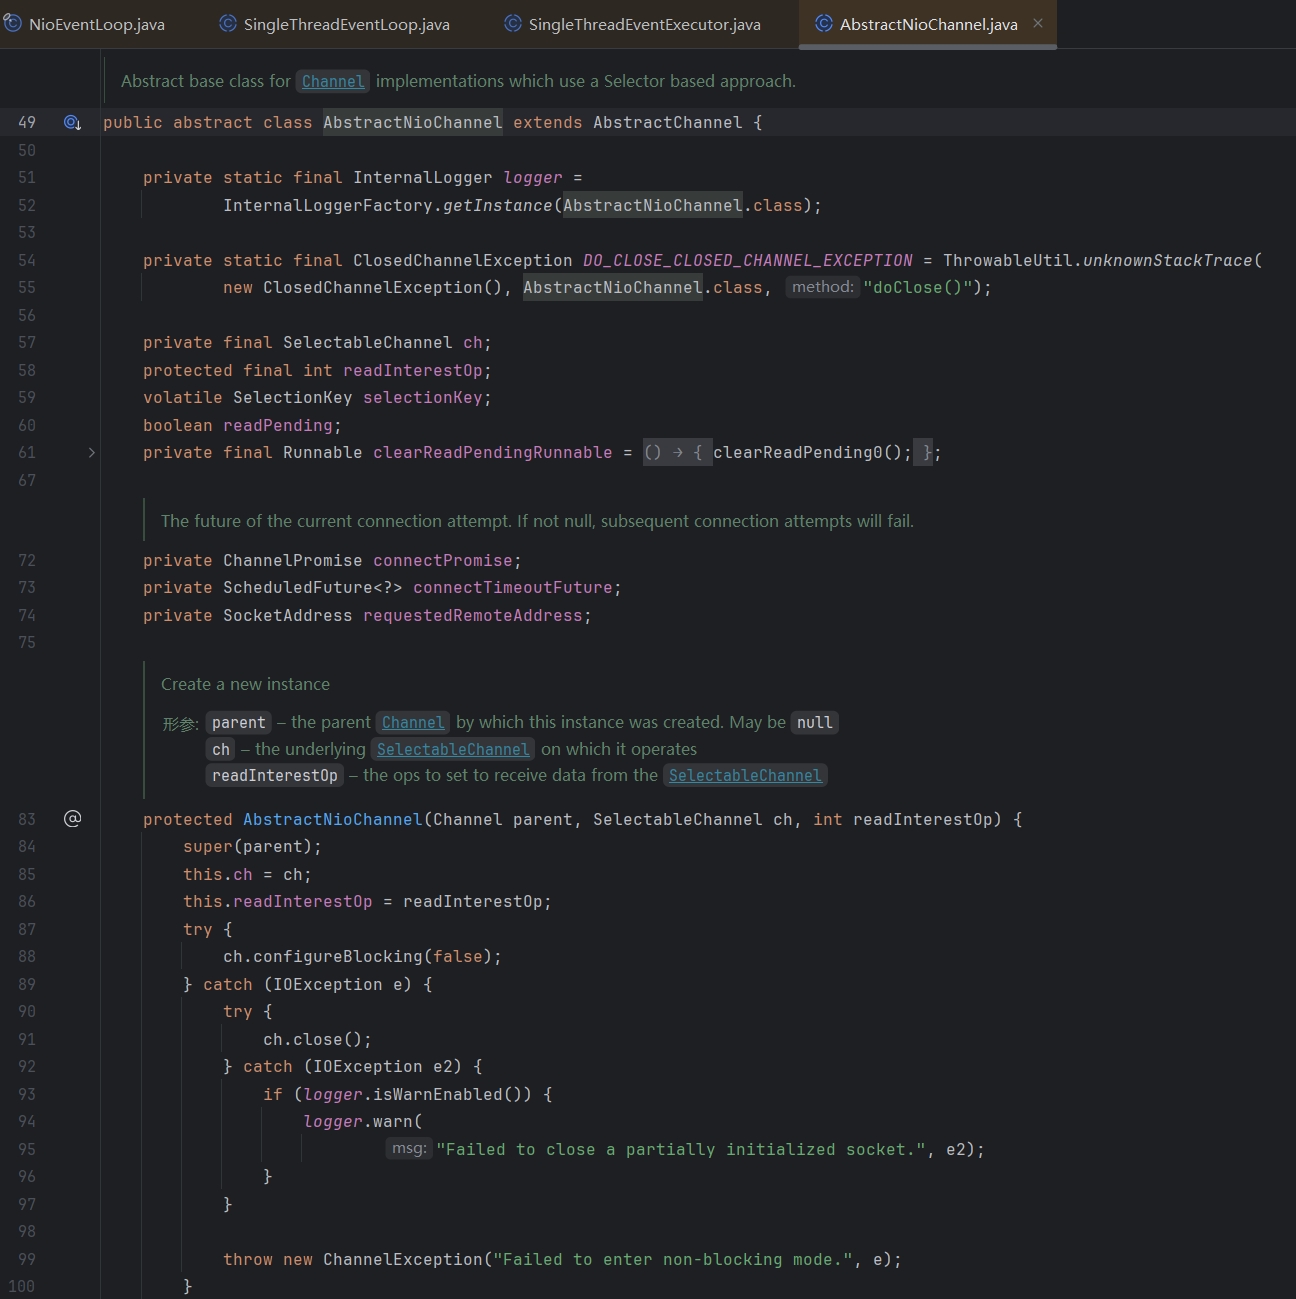Image resolution: width=1296 pixels, height=1299 pixels.
Task: Click class icon on AbstractNioChannel.java tab
Action: point(824,23)
